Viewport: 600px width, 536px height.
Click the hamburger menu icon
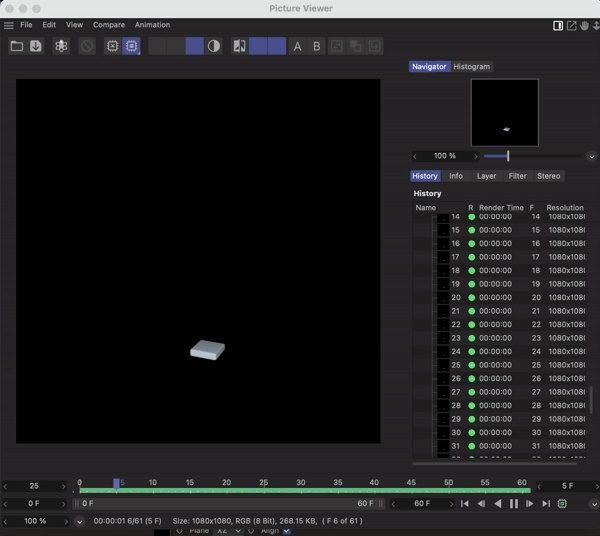coord(9,25)
